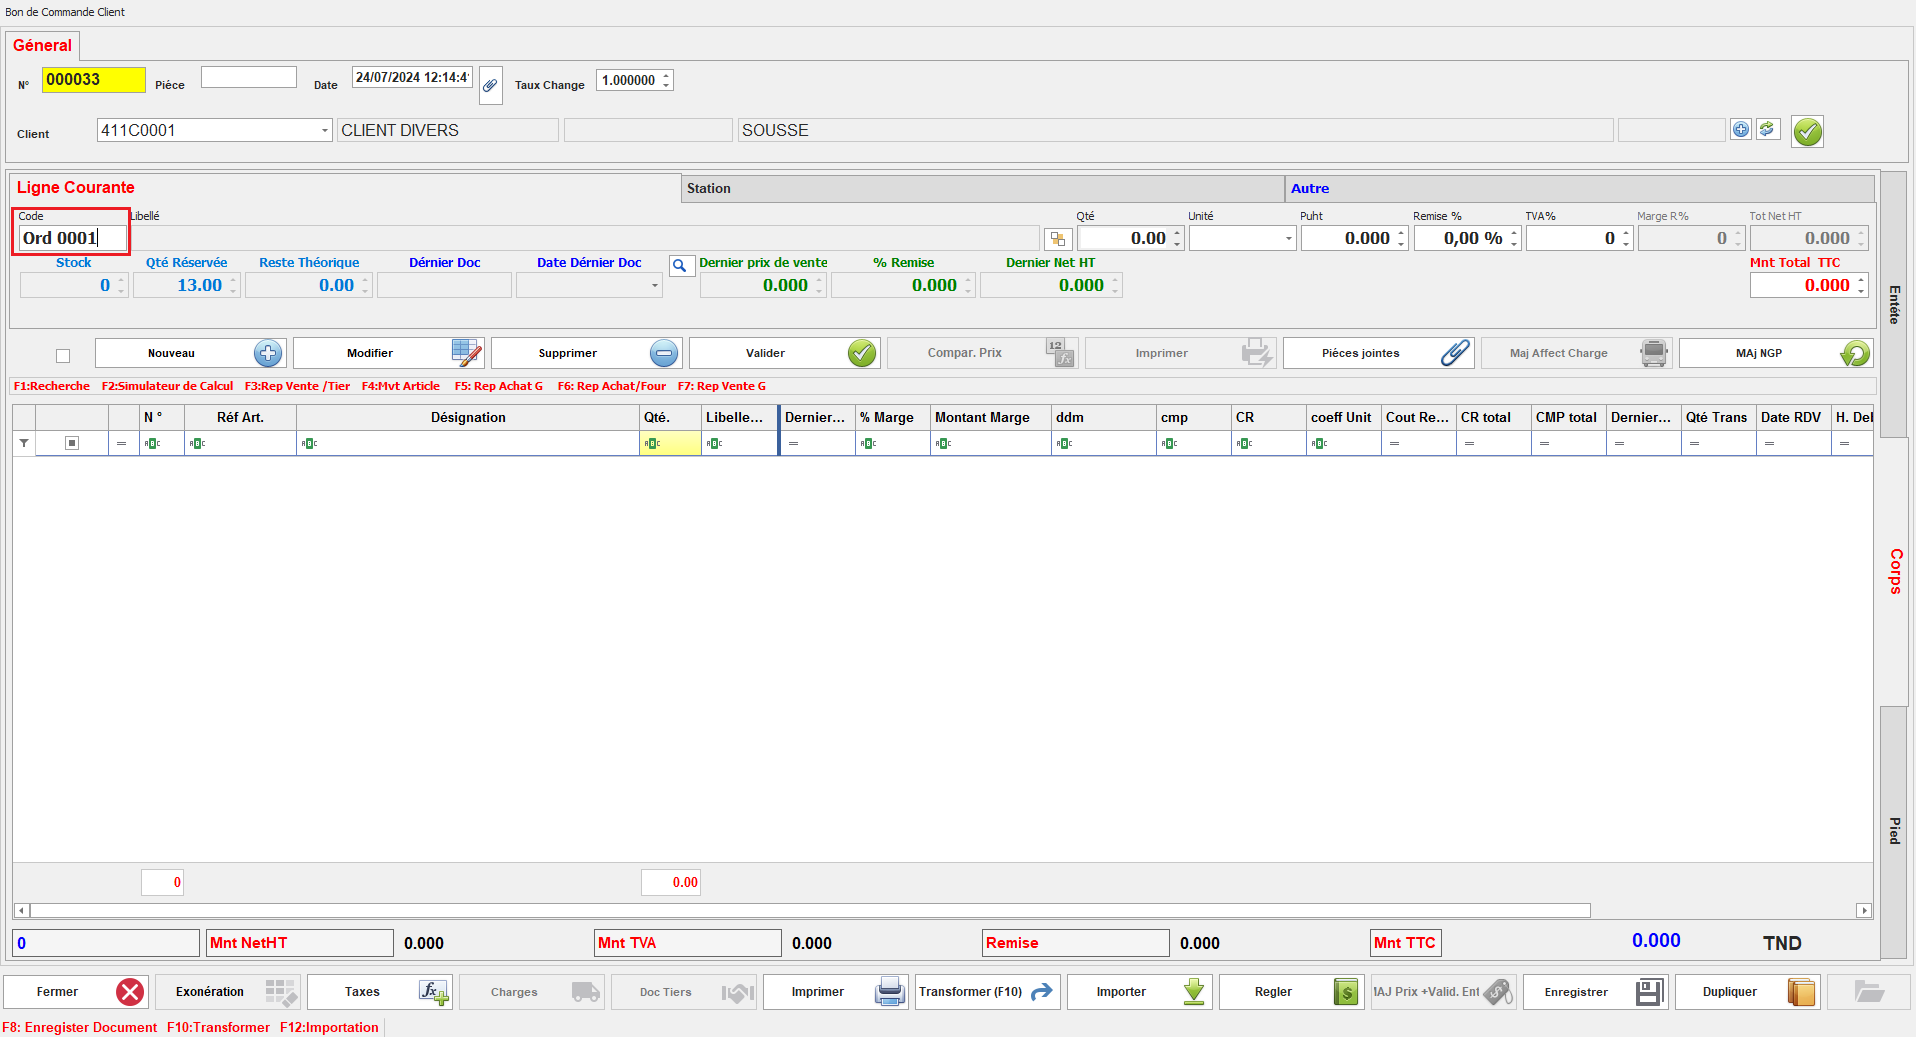Click the MAj NGP button
1916x1039 pixels.
(x=1775, y=353)
